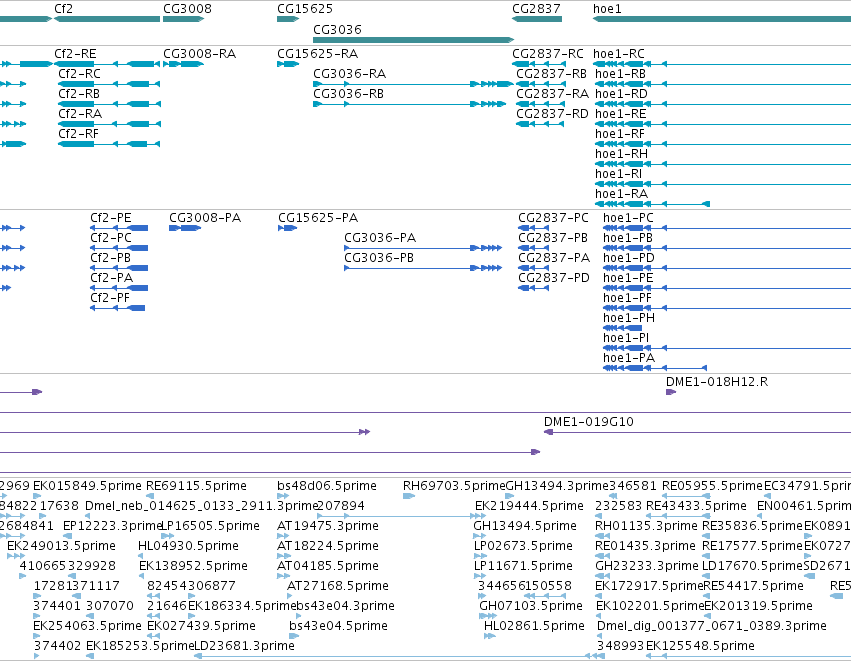Click protein Cf2-PE label
The image size is (851, 661).
click(111, 218)
